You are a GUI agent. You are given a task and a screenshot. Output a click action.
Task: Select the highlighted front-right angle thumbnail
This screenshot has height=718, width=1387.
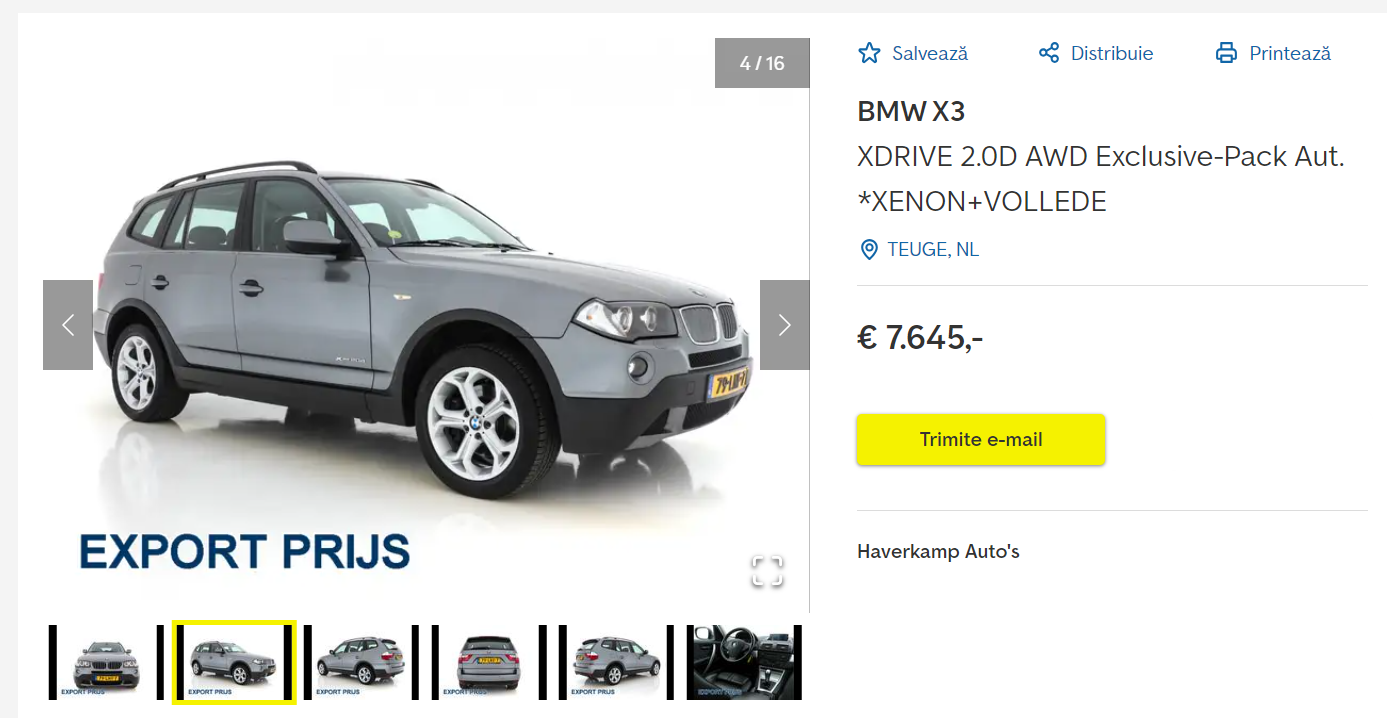tap(234, 662)
